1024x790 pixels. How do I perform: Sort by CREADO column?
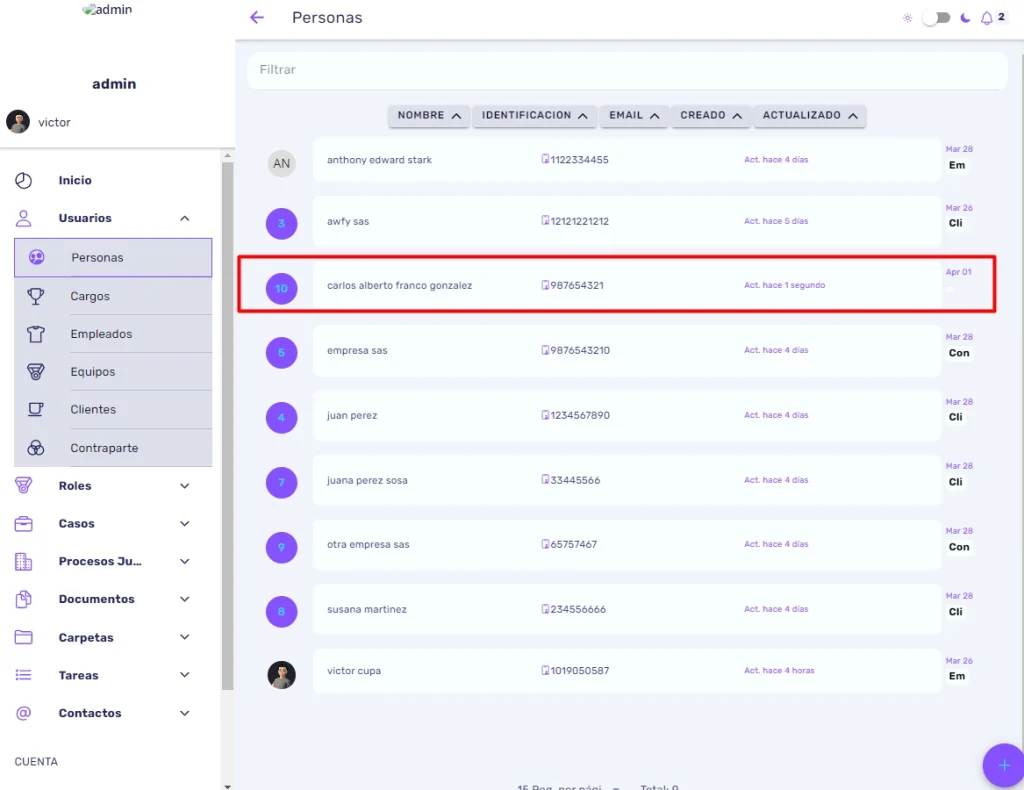[x=711, y=116]
